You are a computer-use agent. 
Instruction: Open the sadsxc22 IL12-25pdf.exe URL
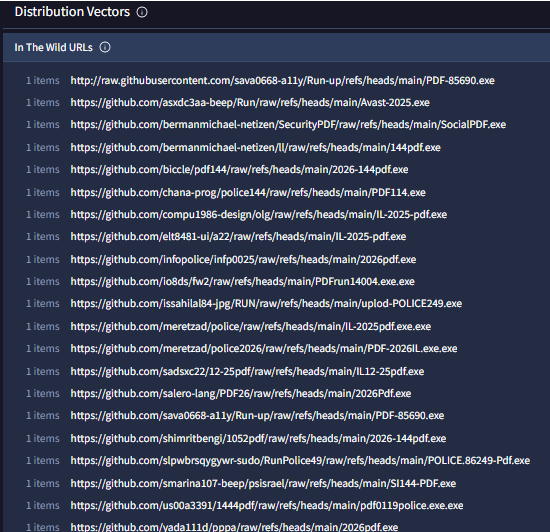point(247,371)
